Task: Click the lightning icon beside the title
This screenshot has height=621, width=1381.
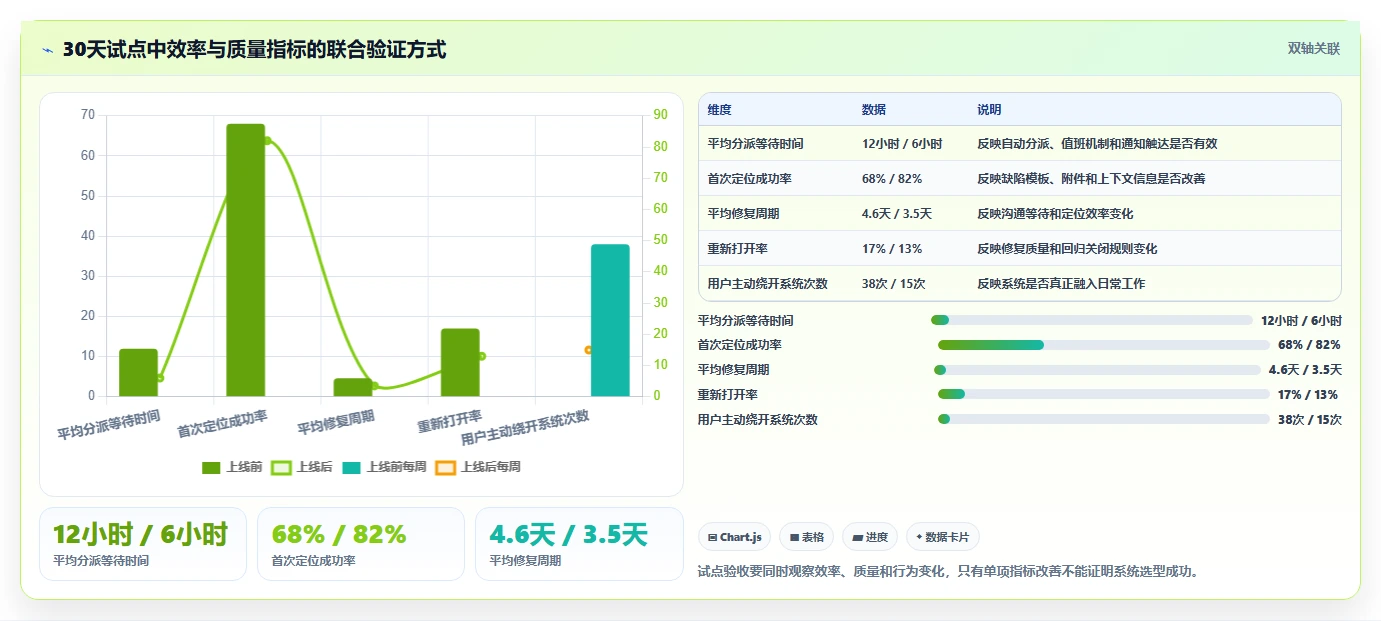Action: (x=47, y=50)
